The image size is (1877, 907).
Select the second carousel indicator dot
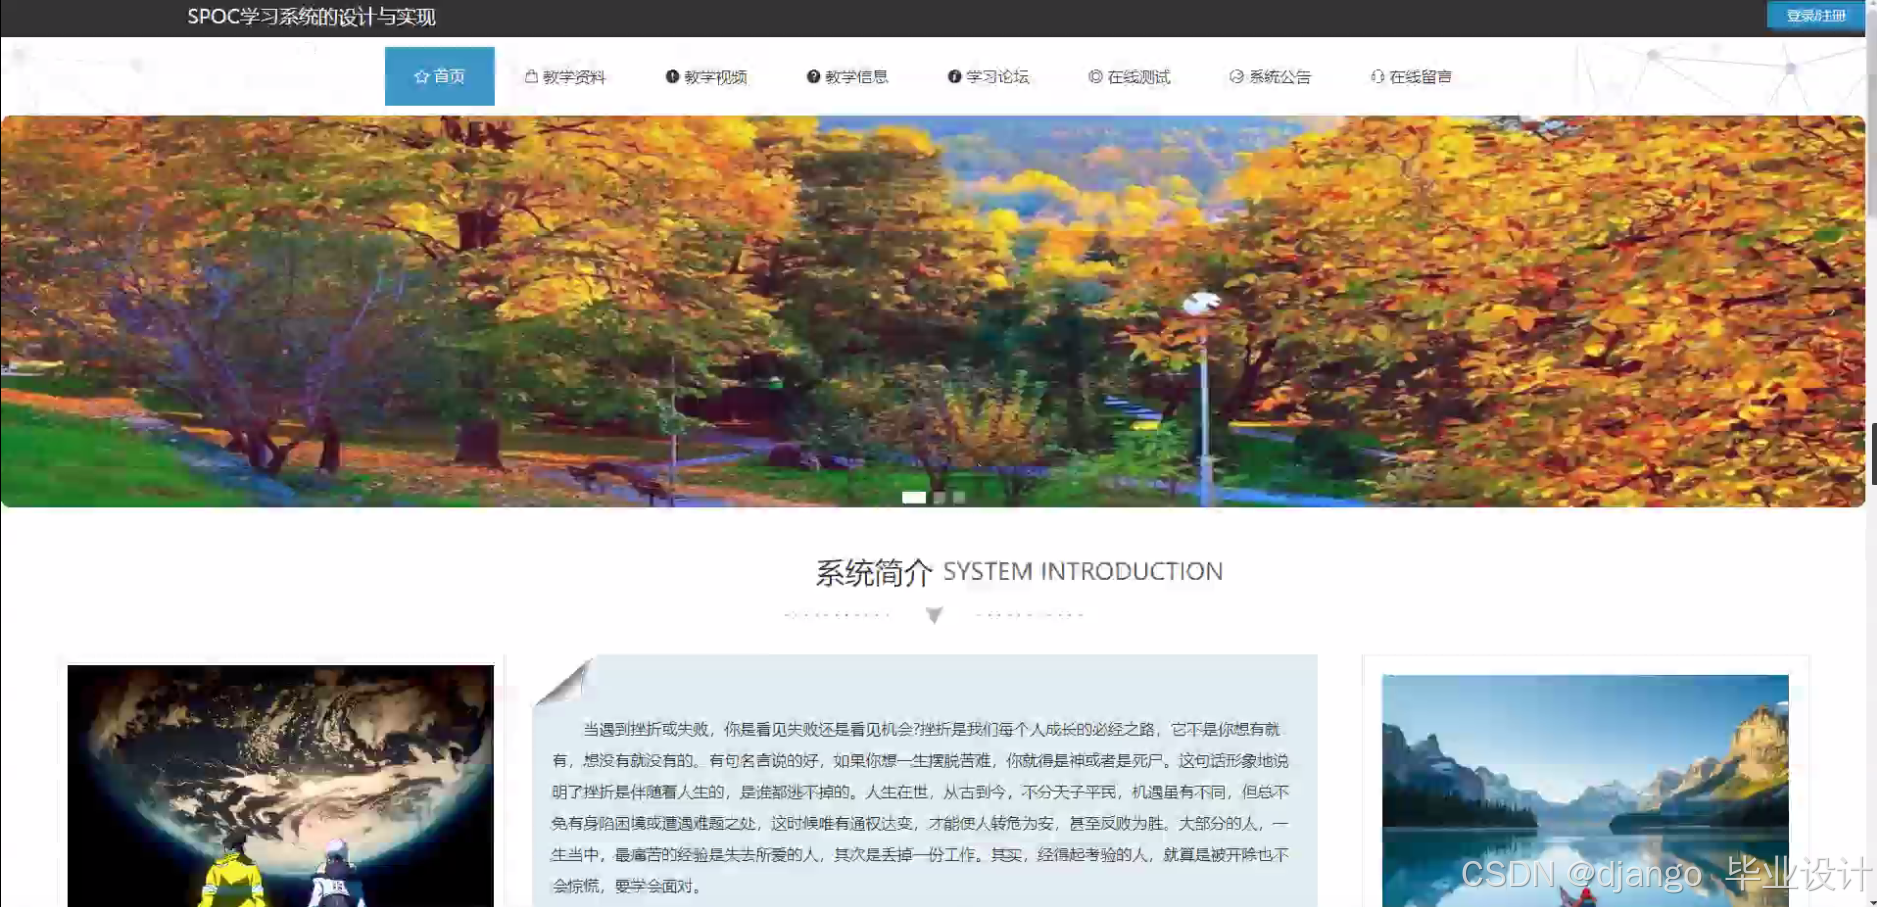pyautogui.click(x=940, y=496)
